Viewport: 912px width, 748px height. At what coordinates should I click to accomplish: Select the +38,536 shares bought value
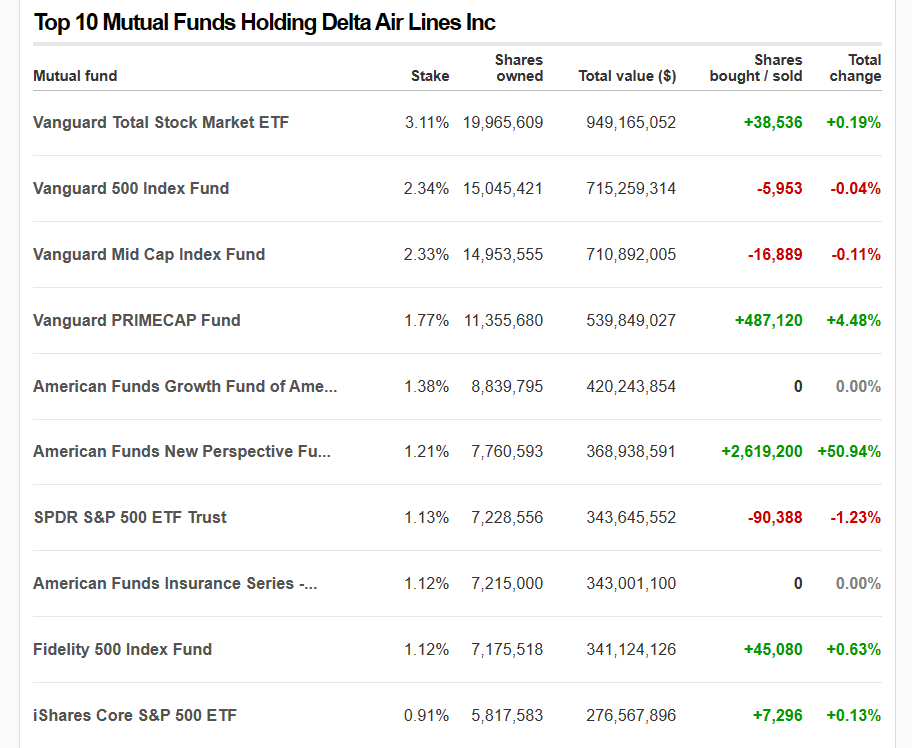[x=773, y=123]
